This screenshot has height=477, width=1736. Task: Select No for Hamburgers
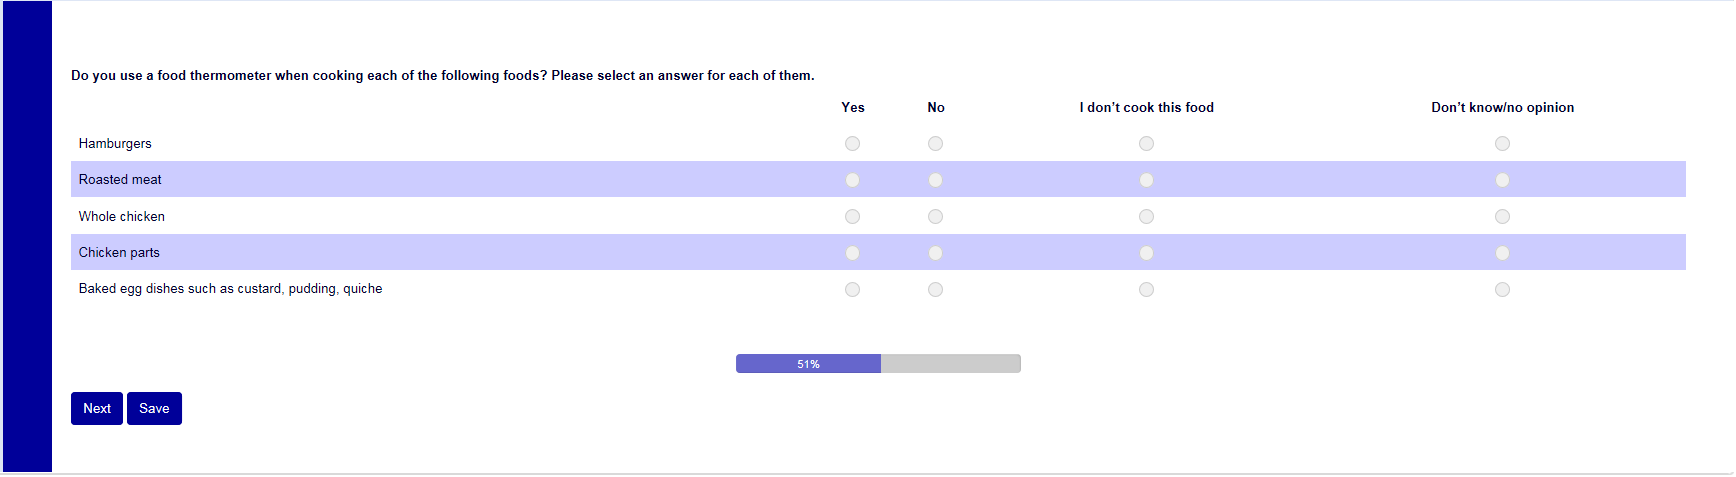tap(935, 144)
